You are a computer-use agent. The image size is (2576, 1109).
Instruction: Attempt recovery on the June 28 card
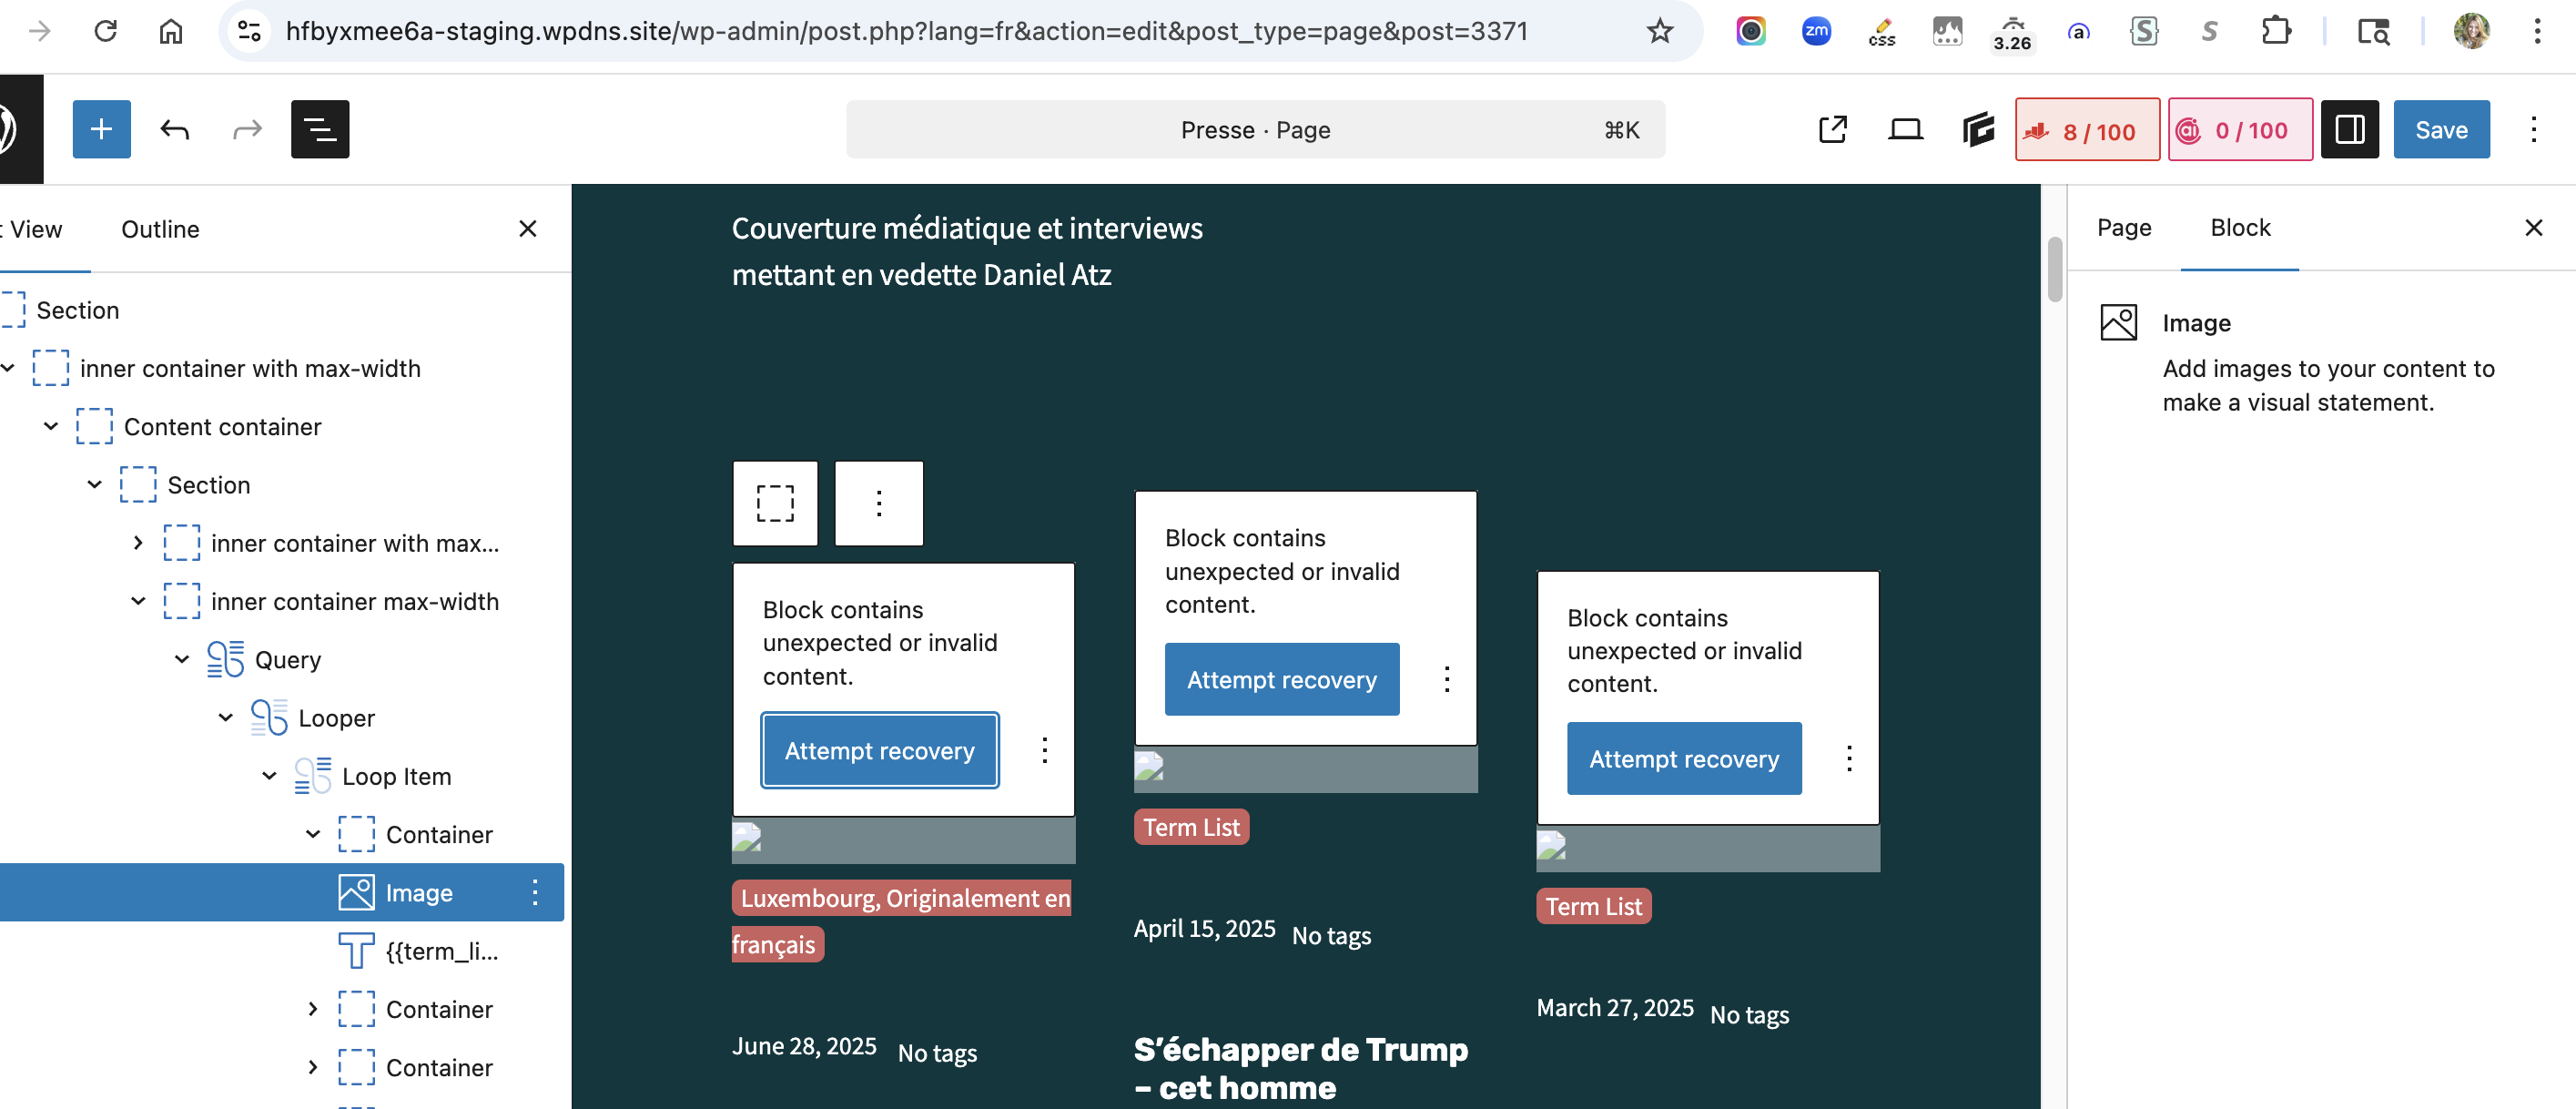[879, 750]
